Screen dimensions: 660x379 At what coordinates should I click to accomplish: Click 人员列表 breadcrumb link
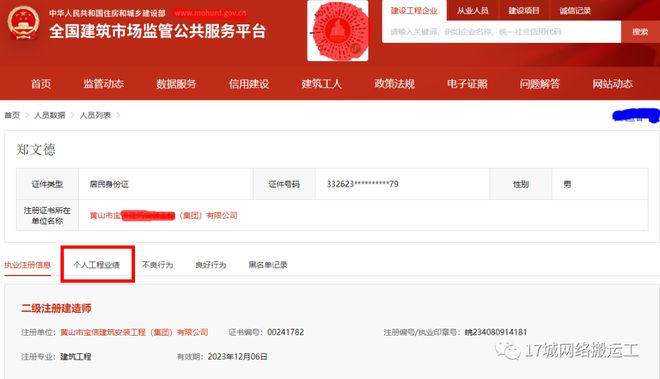tap(95, 115)
